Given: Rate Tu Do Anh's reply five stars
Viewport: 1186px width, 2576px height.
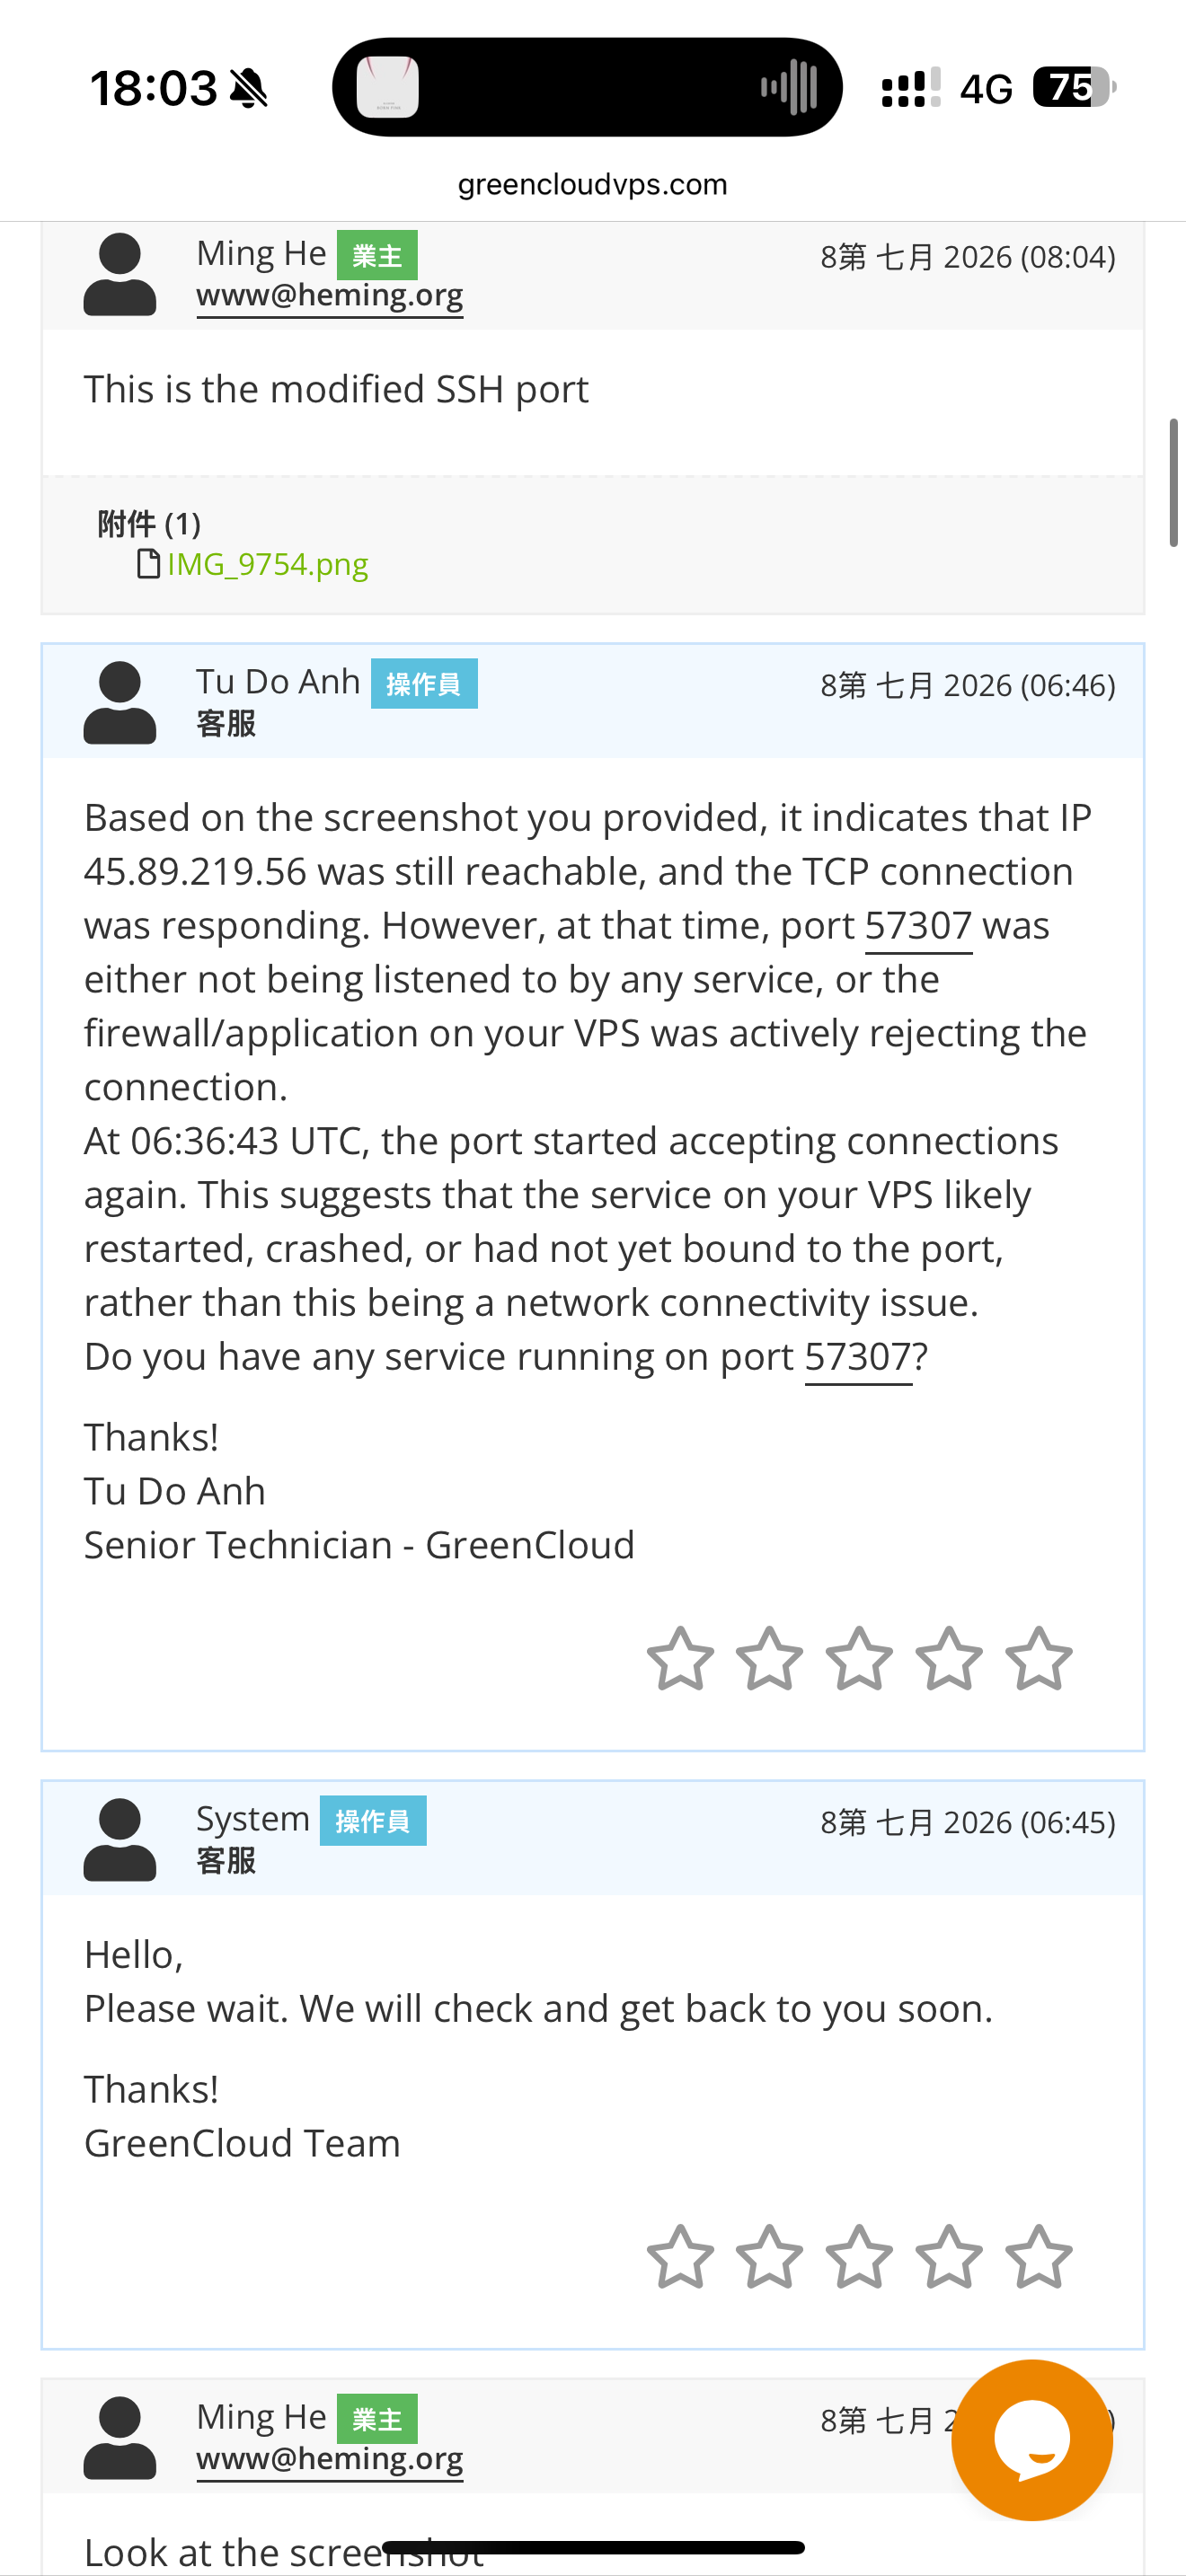Looking at the screenshot, I should click(x=1038, y=1658).
